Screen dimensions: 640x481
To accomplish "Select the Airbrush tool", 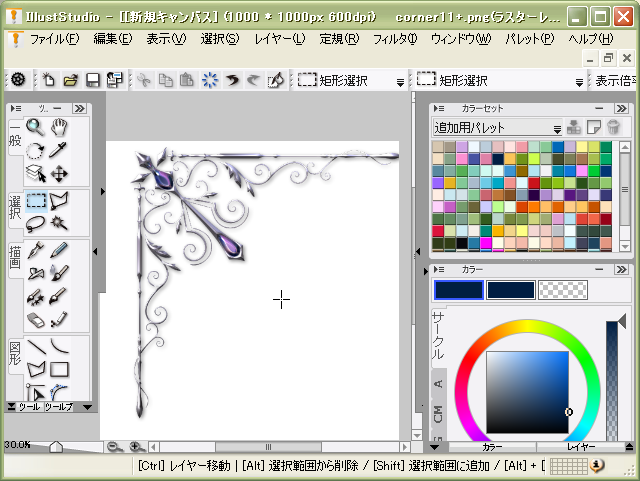I will coord(36,273).
